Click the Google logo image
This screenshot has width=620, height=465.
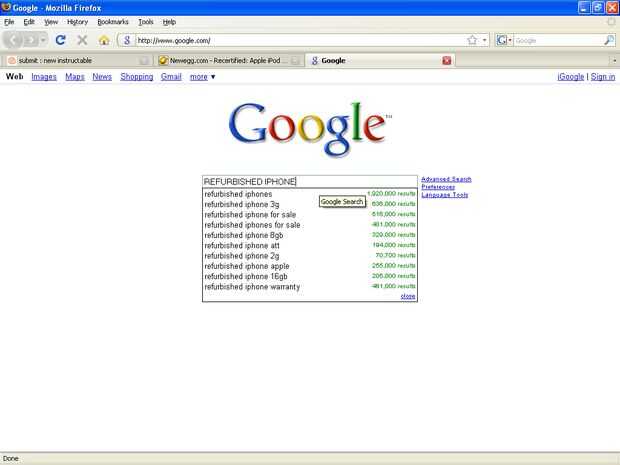pyautogui.click(x=310, y=129)
